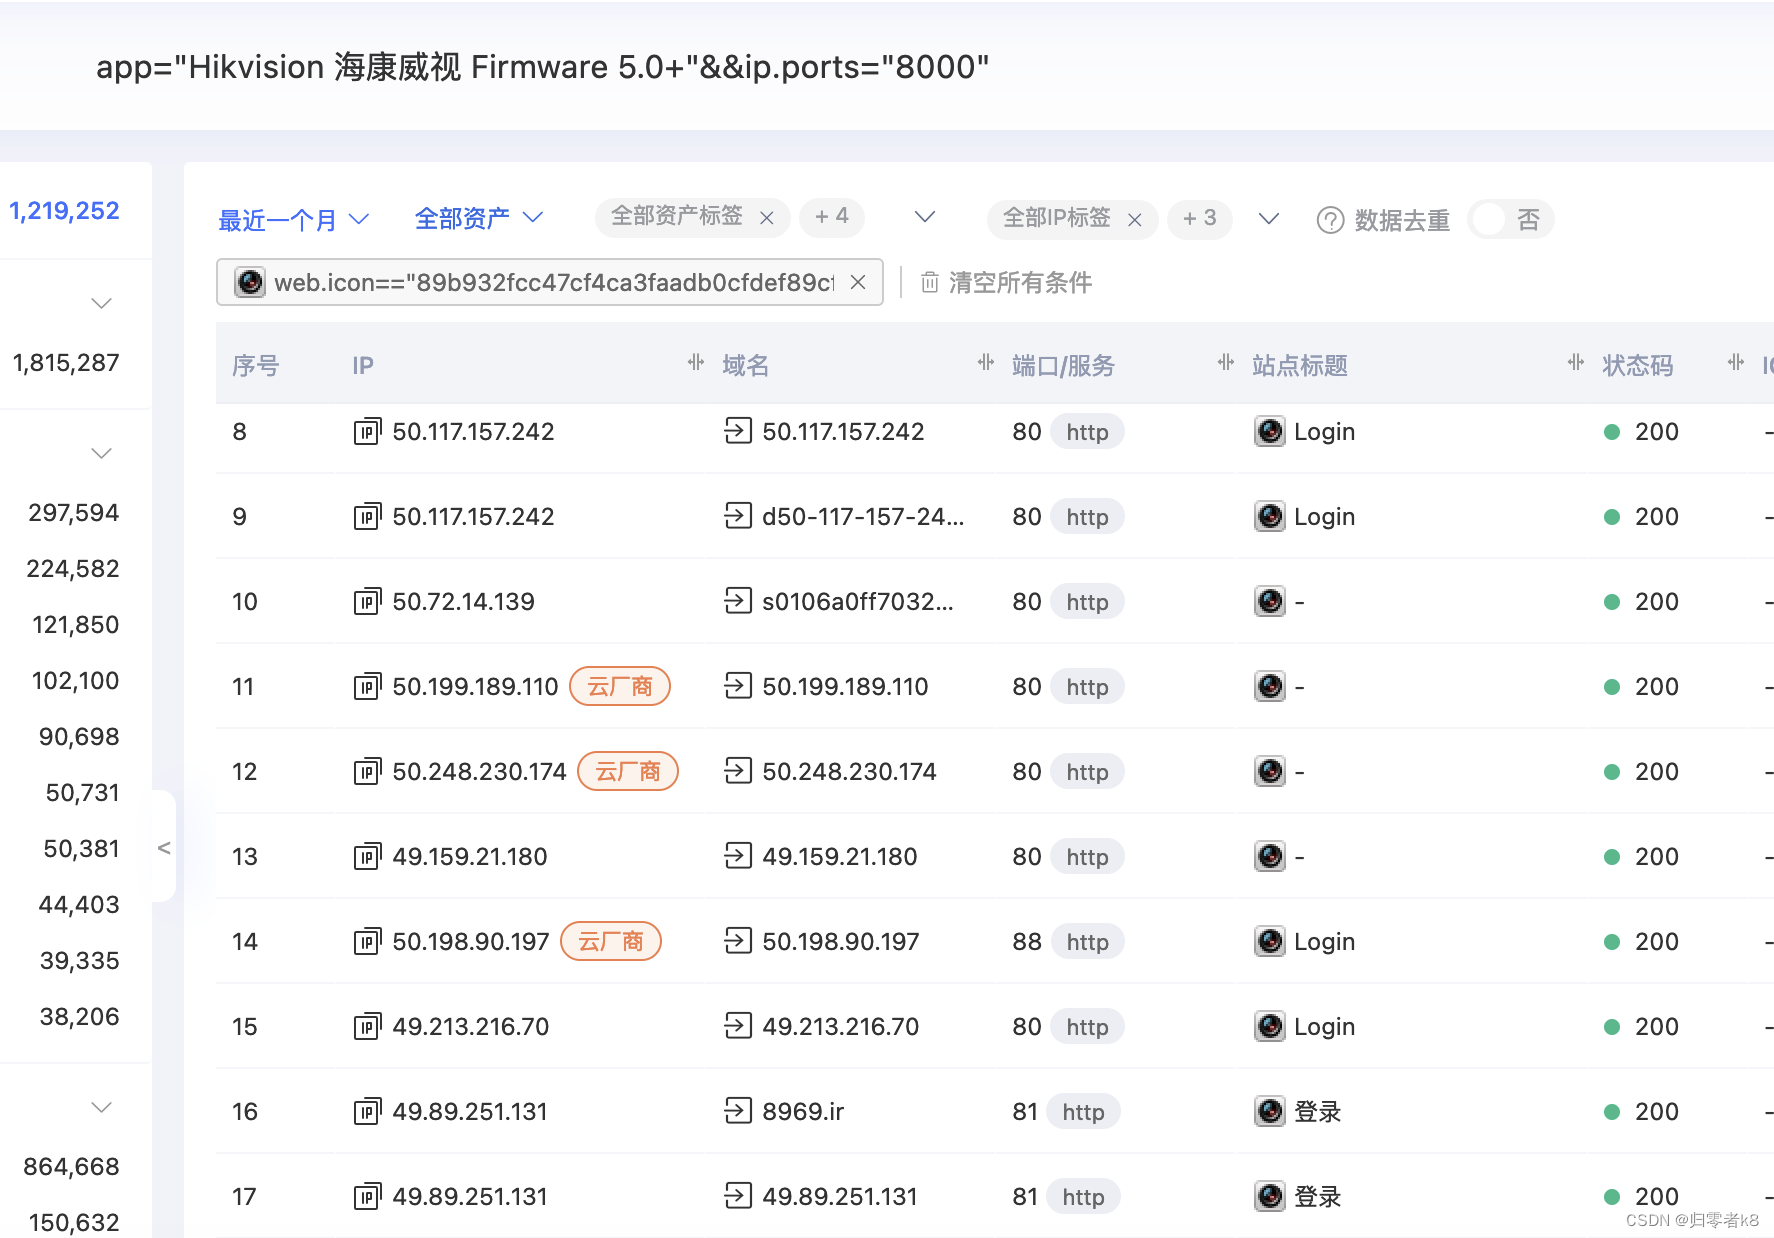
Task: Open the link icon beside domain d50-117-157-24...
Action: [738, 516]
